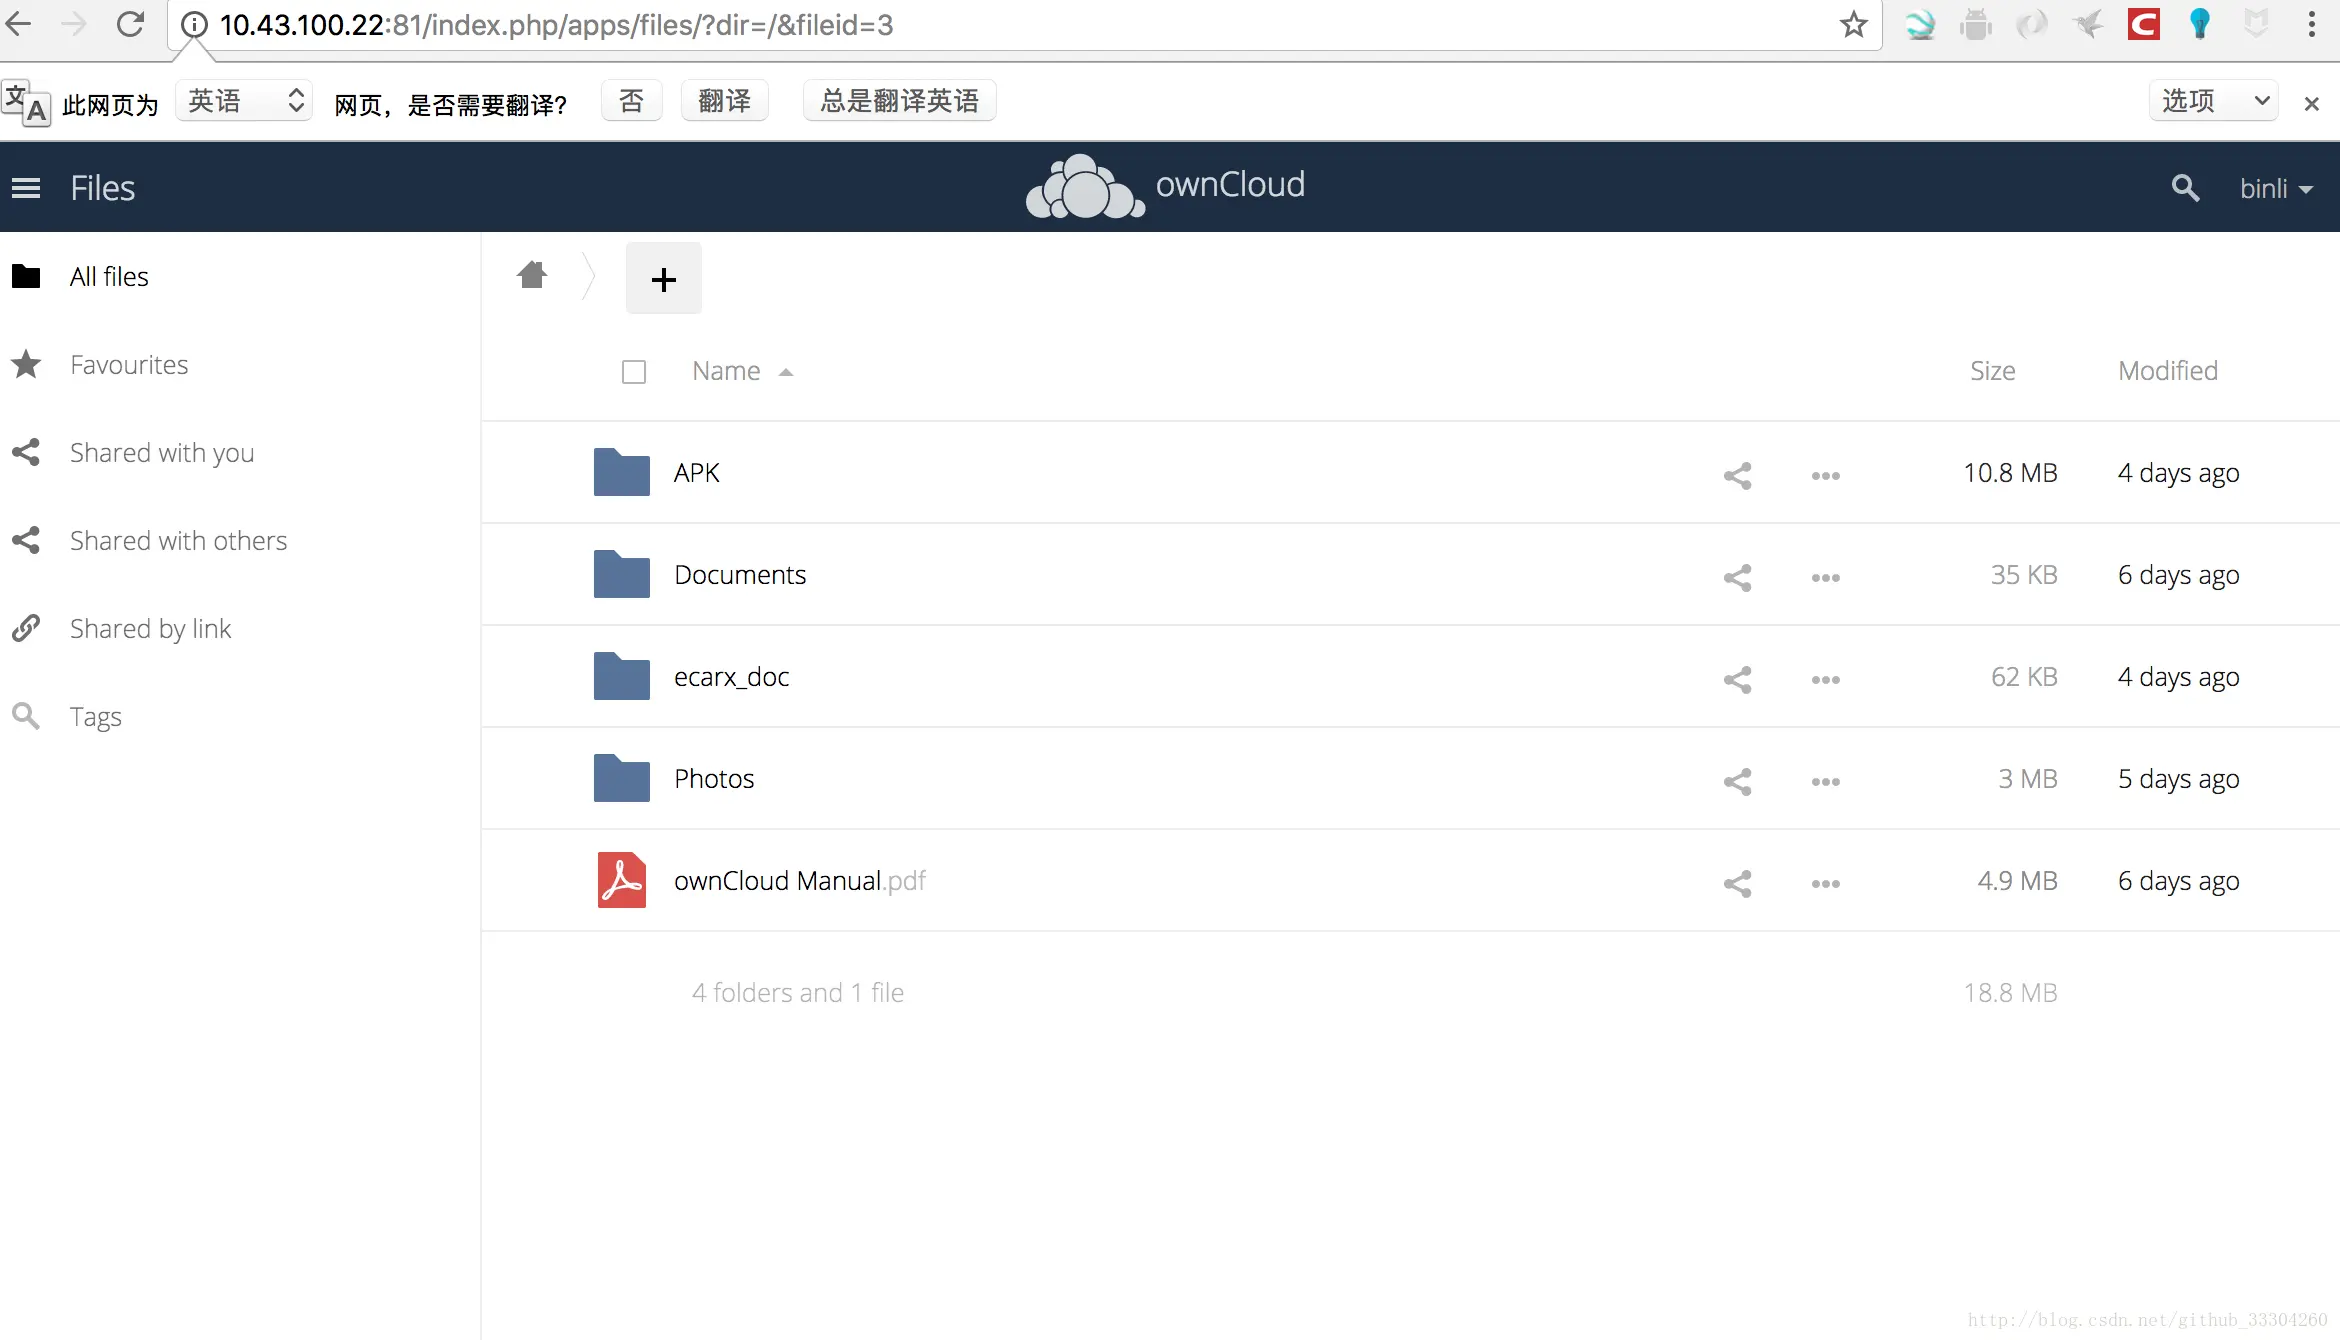2340x1340 pixels.
Task: Select Shared with others in sidebar
Action: pos(178,541)
